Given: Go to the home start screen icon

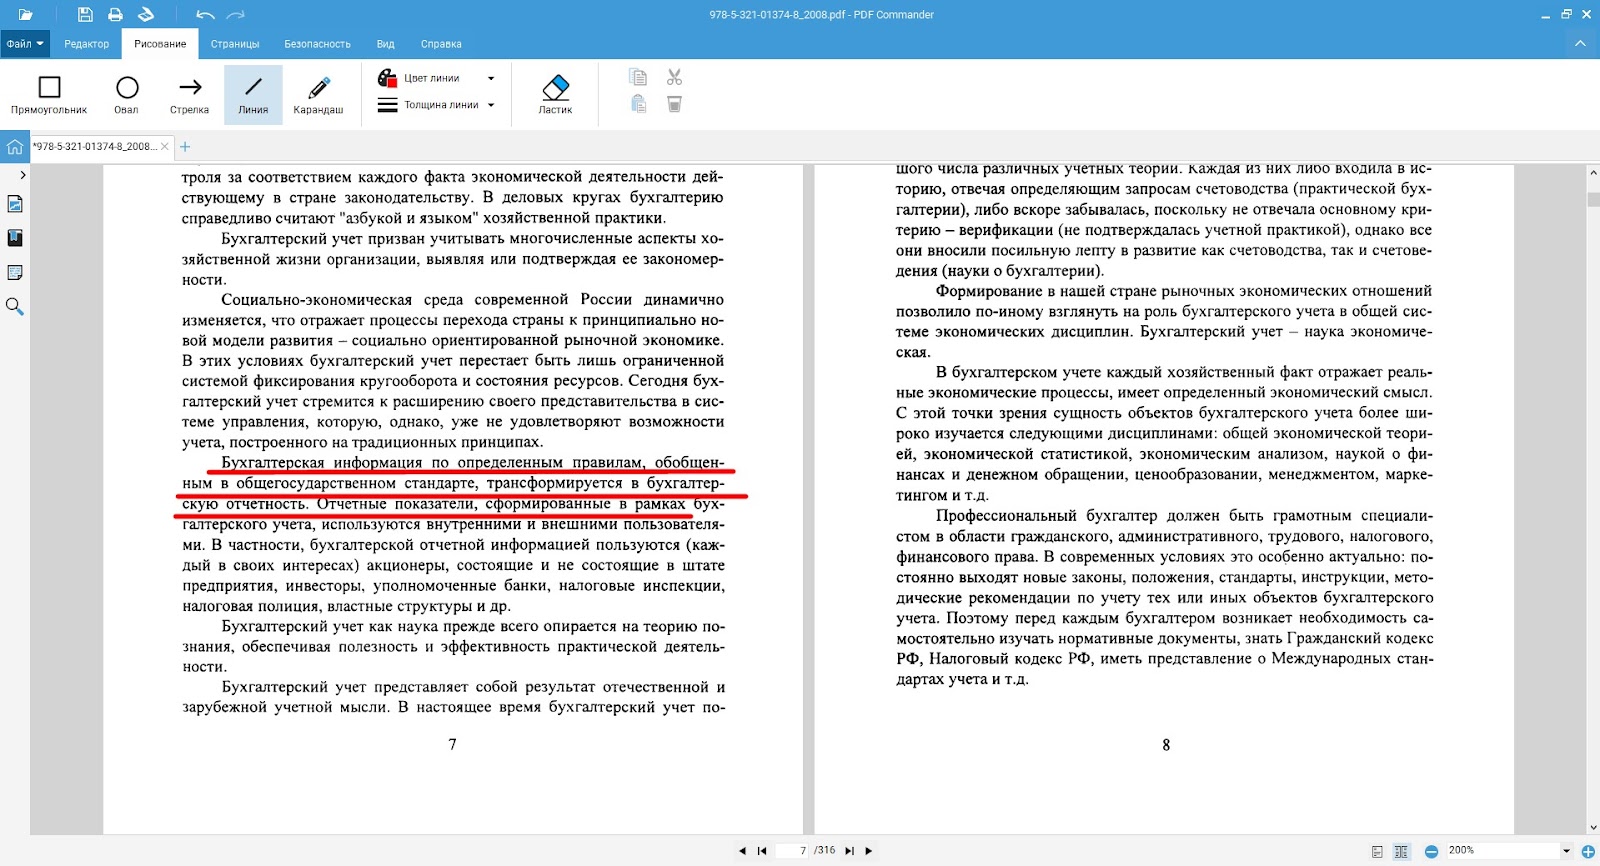Looking at the screenshot, I should [14, 147].
